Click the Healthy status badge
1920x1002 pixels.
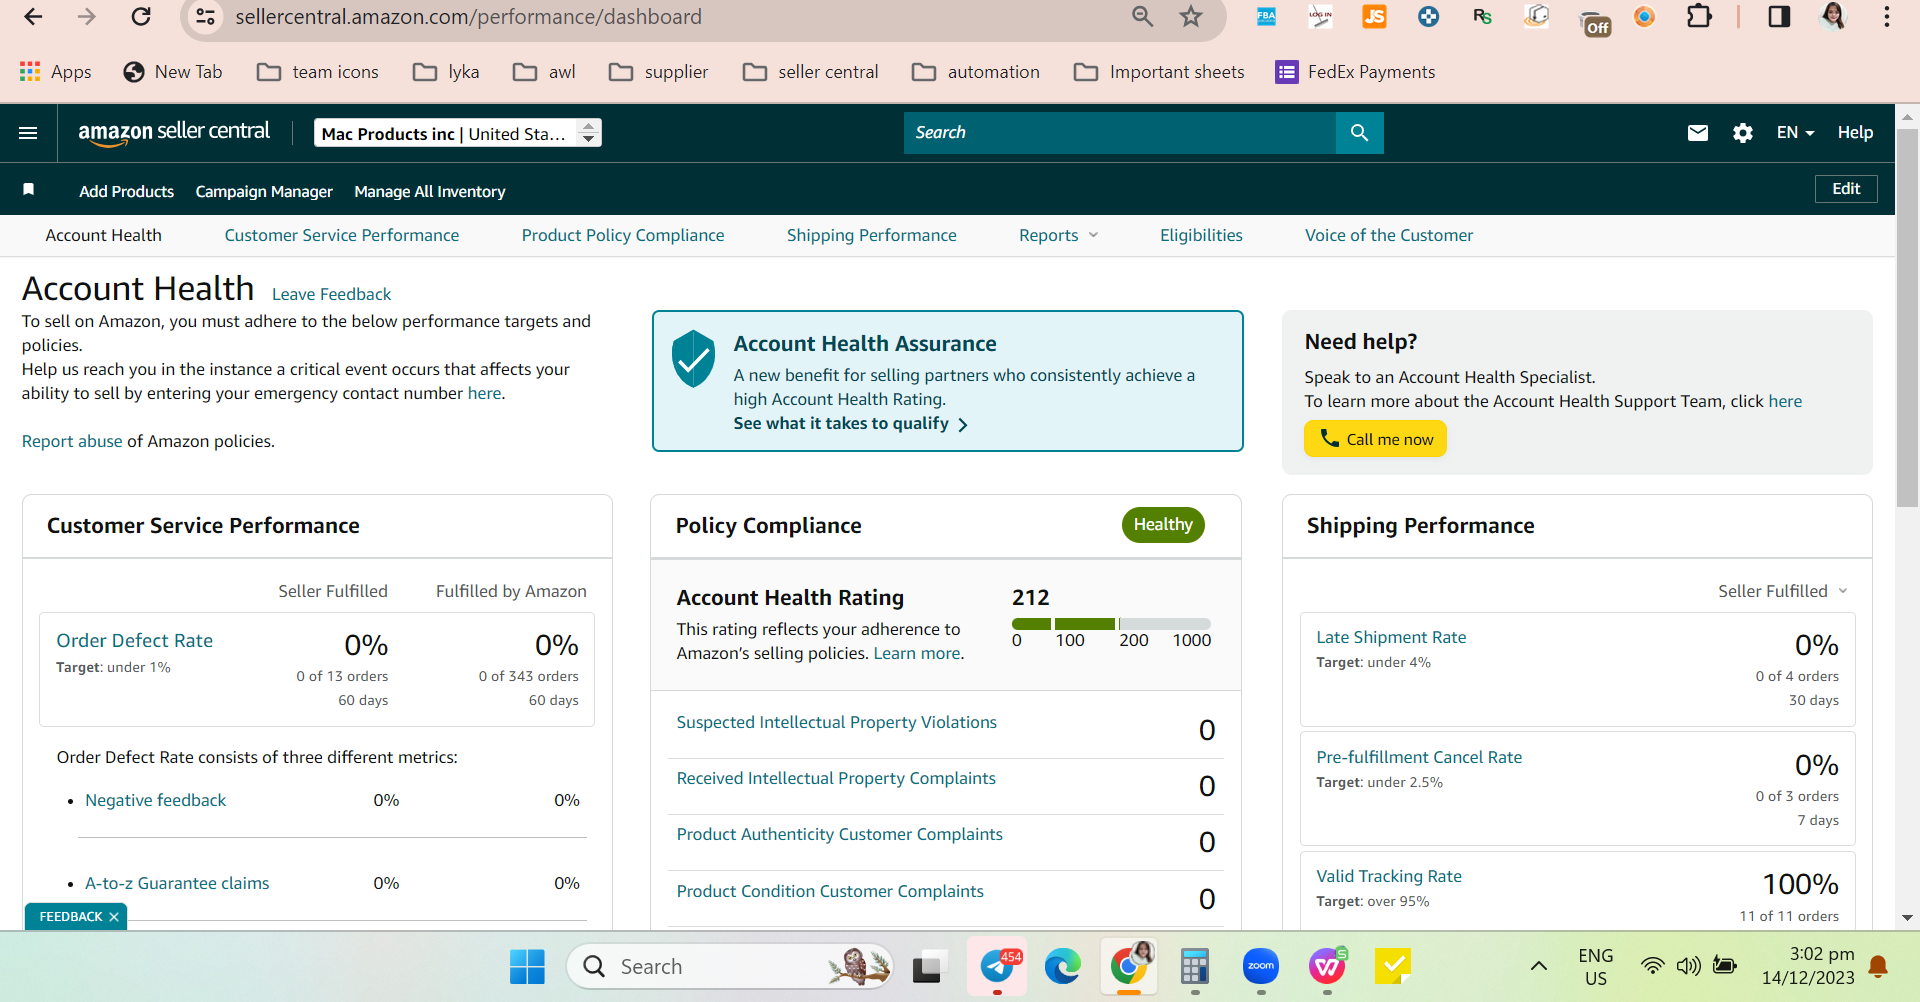coord(1163,525)
